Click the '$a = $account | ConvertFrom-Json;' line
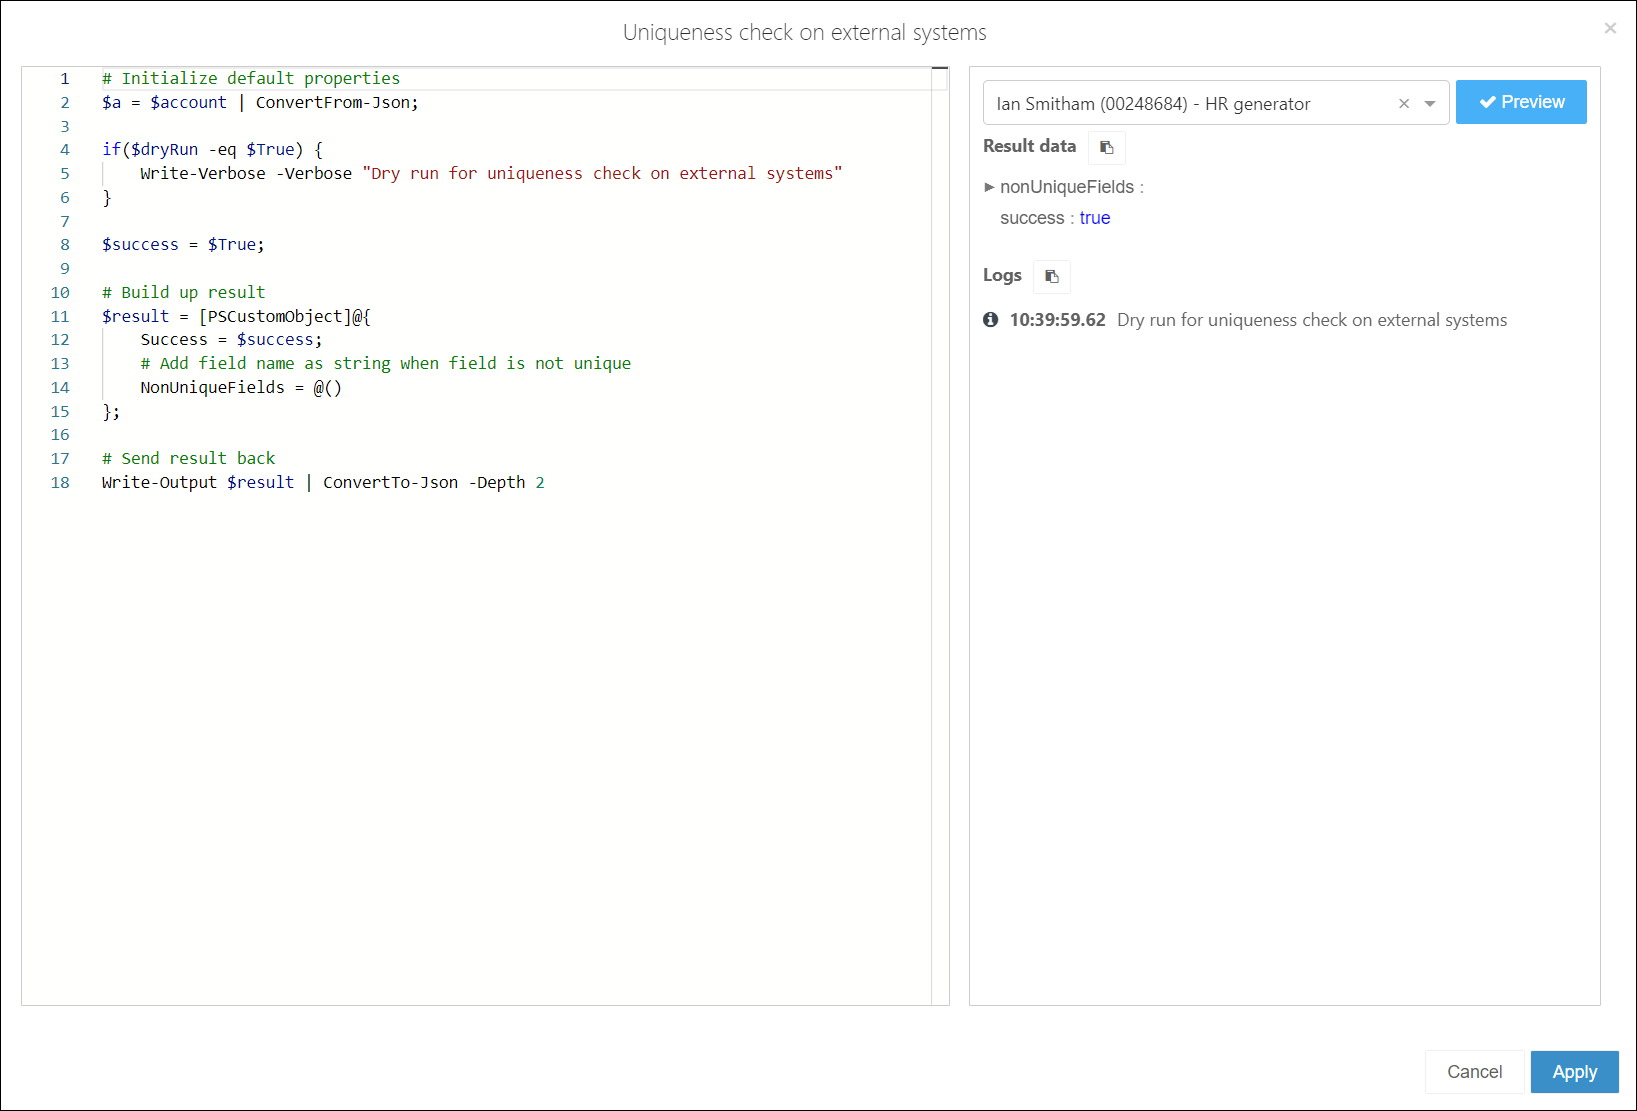Image resolution: width=1637 pixels, height=1111 pixels. click(x=260, y=102)
